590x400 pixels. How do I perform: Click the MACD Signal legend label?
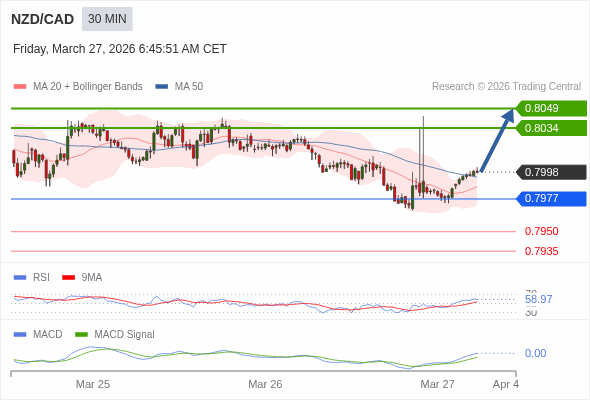pyautogui.click(x=125, y=335)
